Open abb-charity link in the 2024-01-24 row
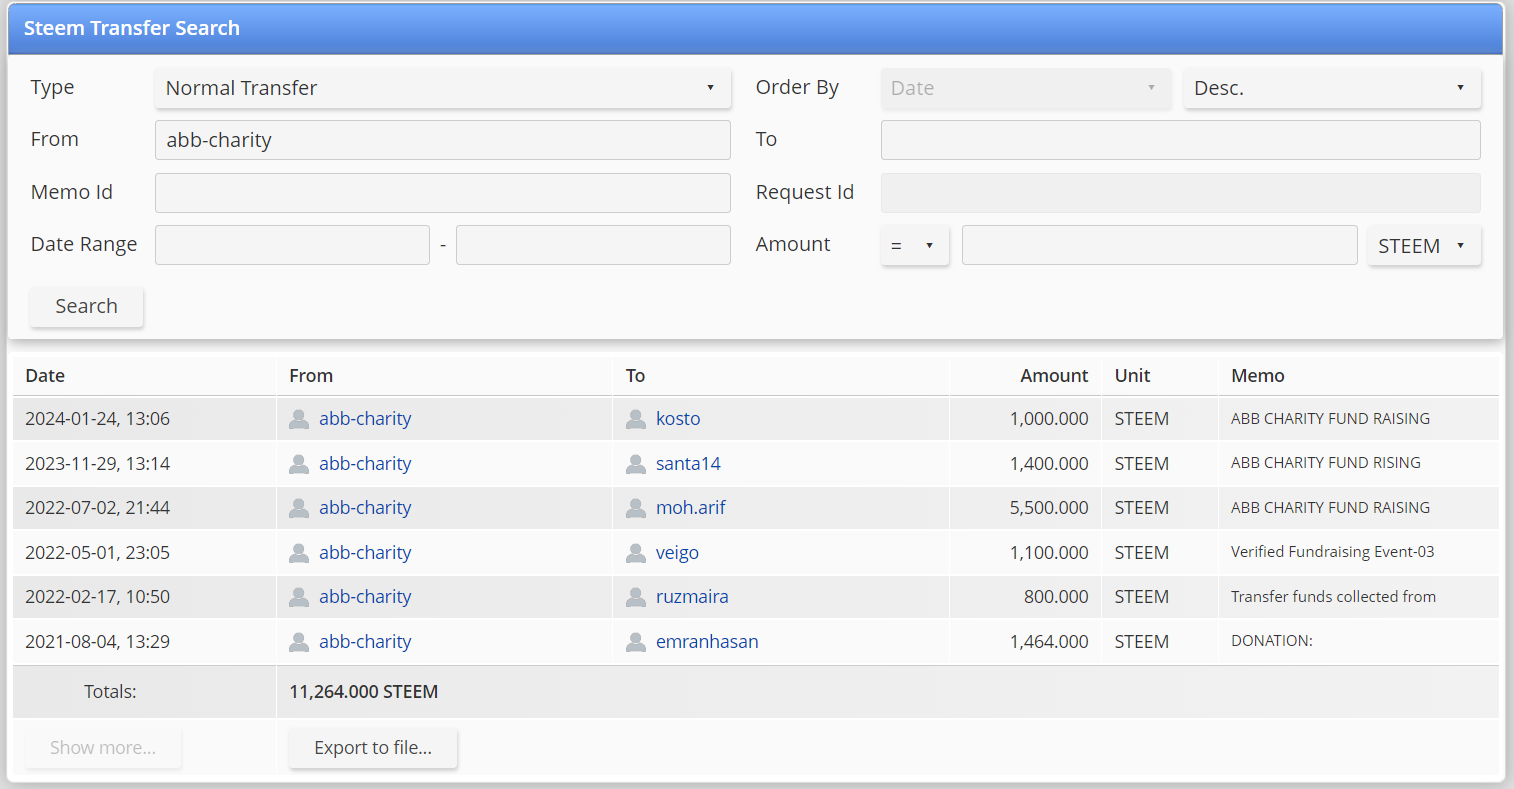 [x=365, y=419]
